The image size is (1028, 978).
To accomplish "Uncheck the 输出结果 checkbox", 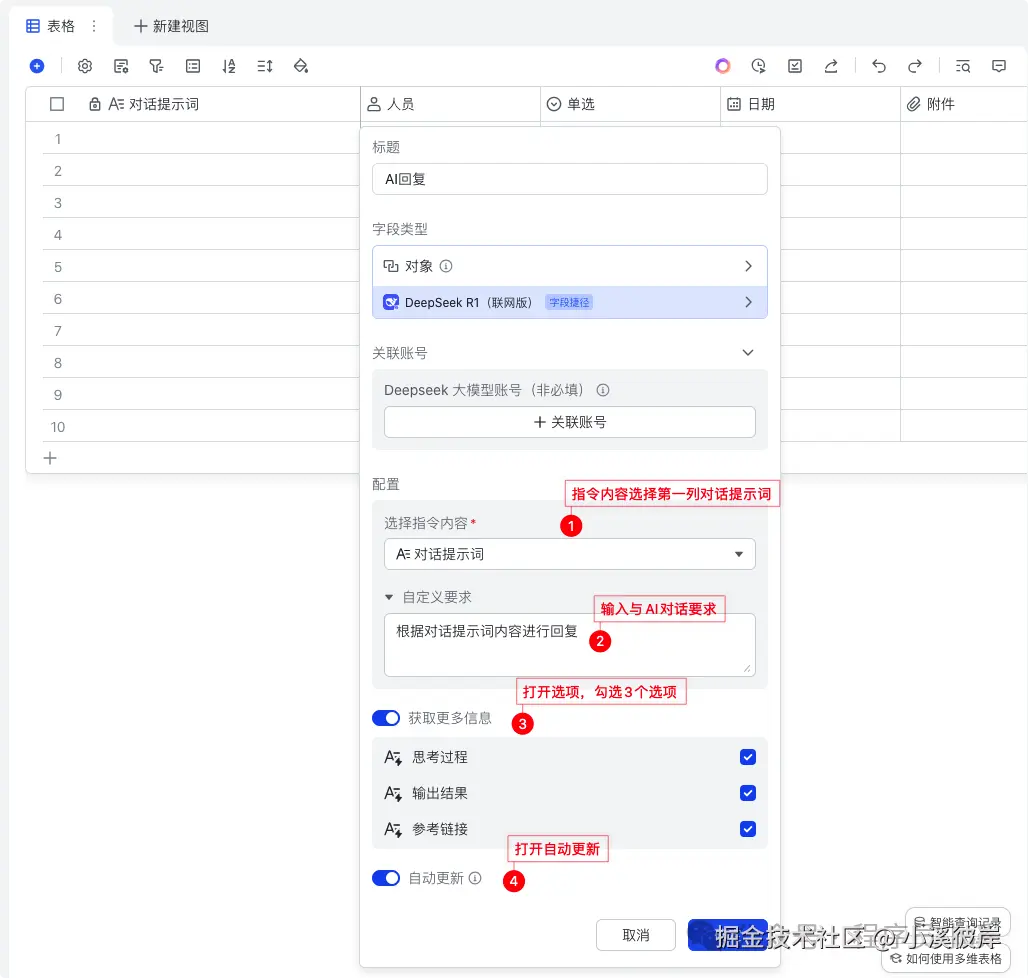I will [747, 793].
